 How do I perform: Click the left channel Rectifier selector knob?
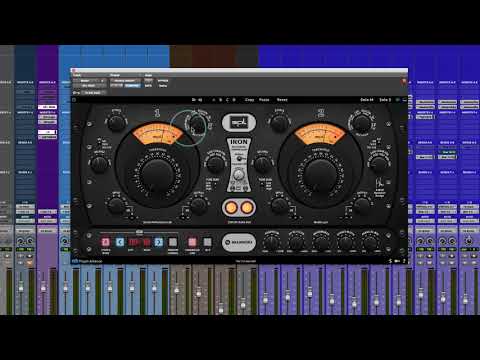[198, 124]
